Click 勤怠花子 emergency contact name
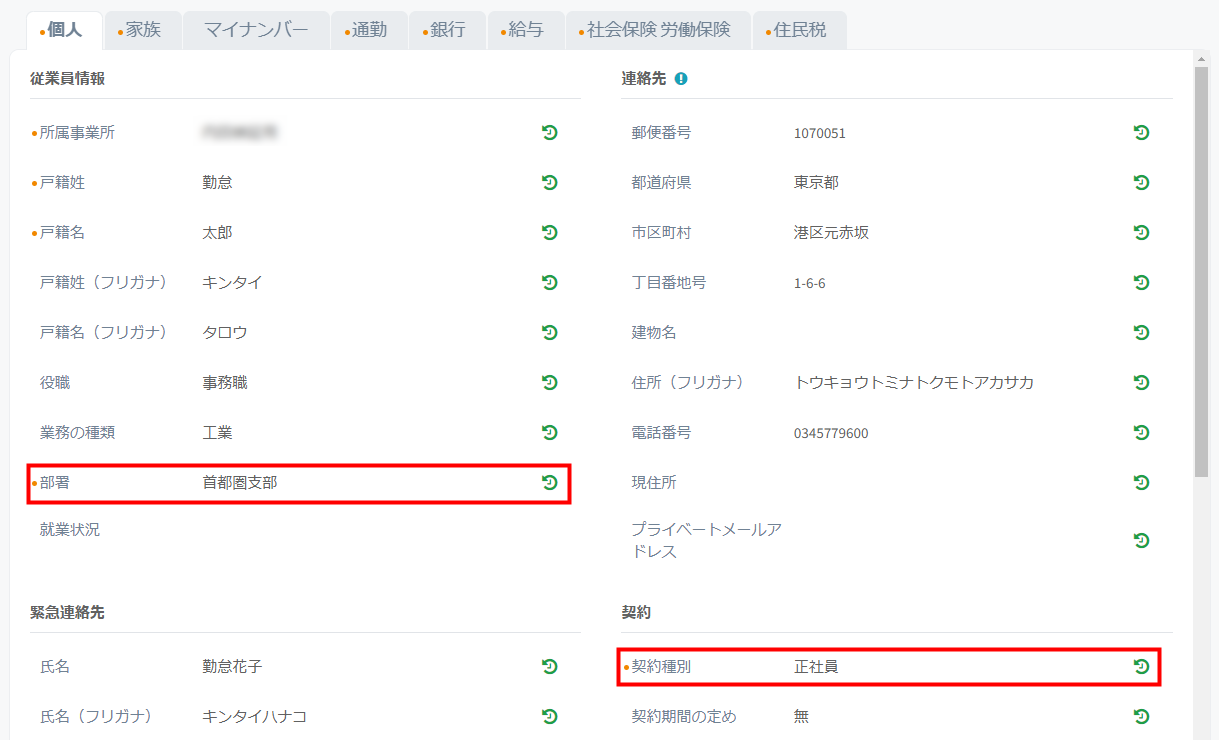This screenshot has width=1219, height=740. [x=232, y=666]
